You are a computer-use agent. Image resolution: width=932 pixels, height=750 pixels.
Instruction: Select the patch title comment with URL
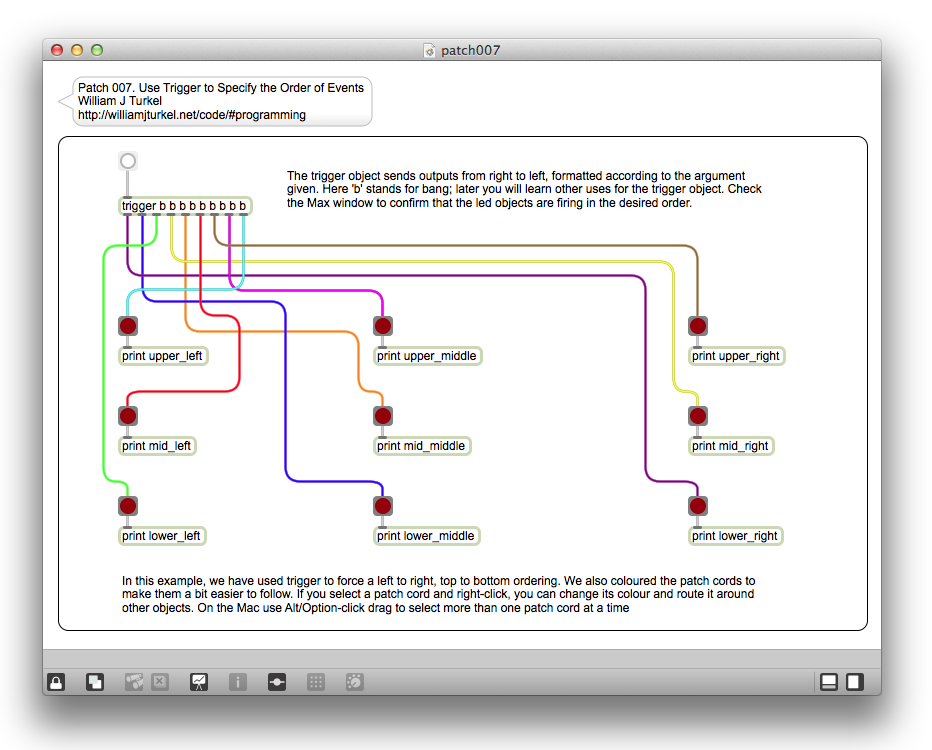pyautogui.click(x=220, y=102)
